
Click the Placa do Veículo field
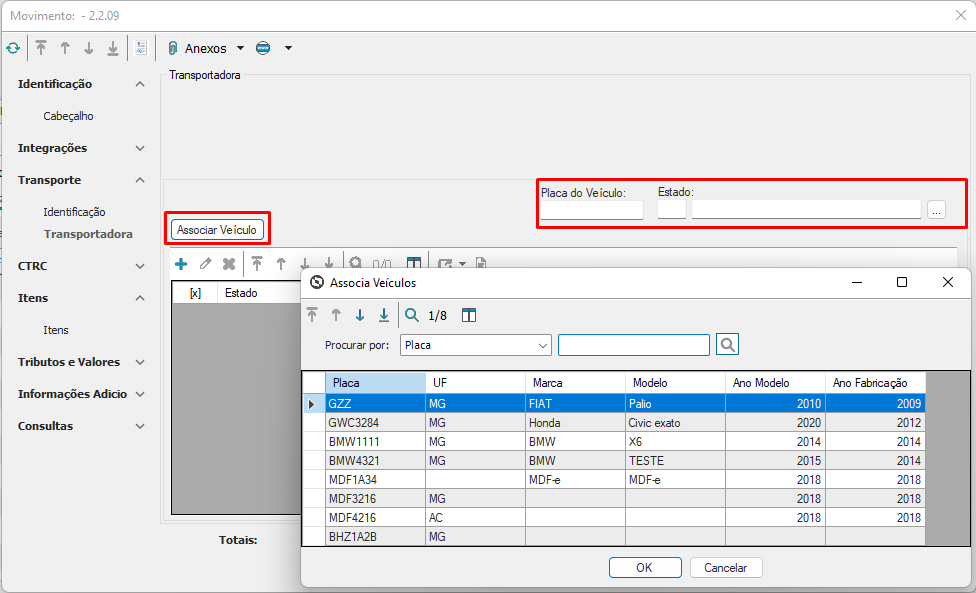(x=591, y=210)
